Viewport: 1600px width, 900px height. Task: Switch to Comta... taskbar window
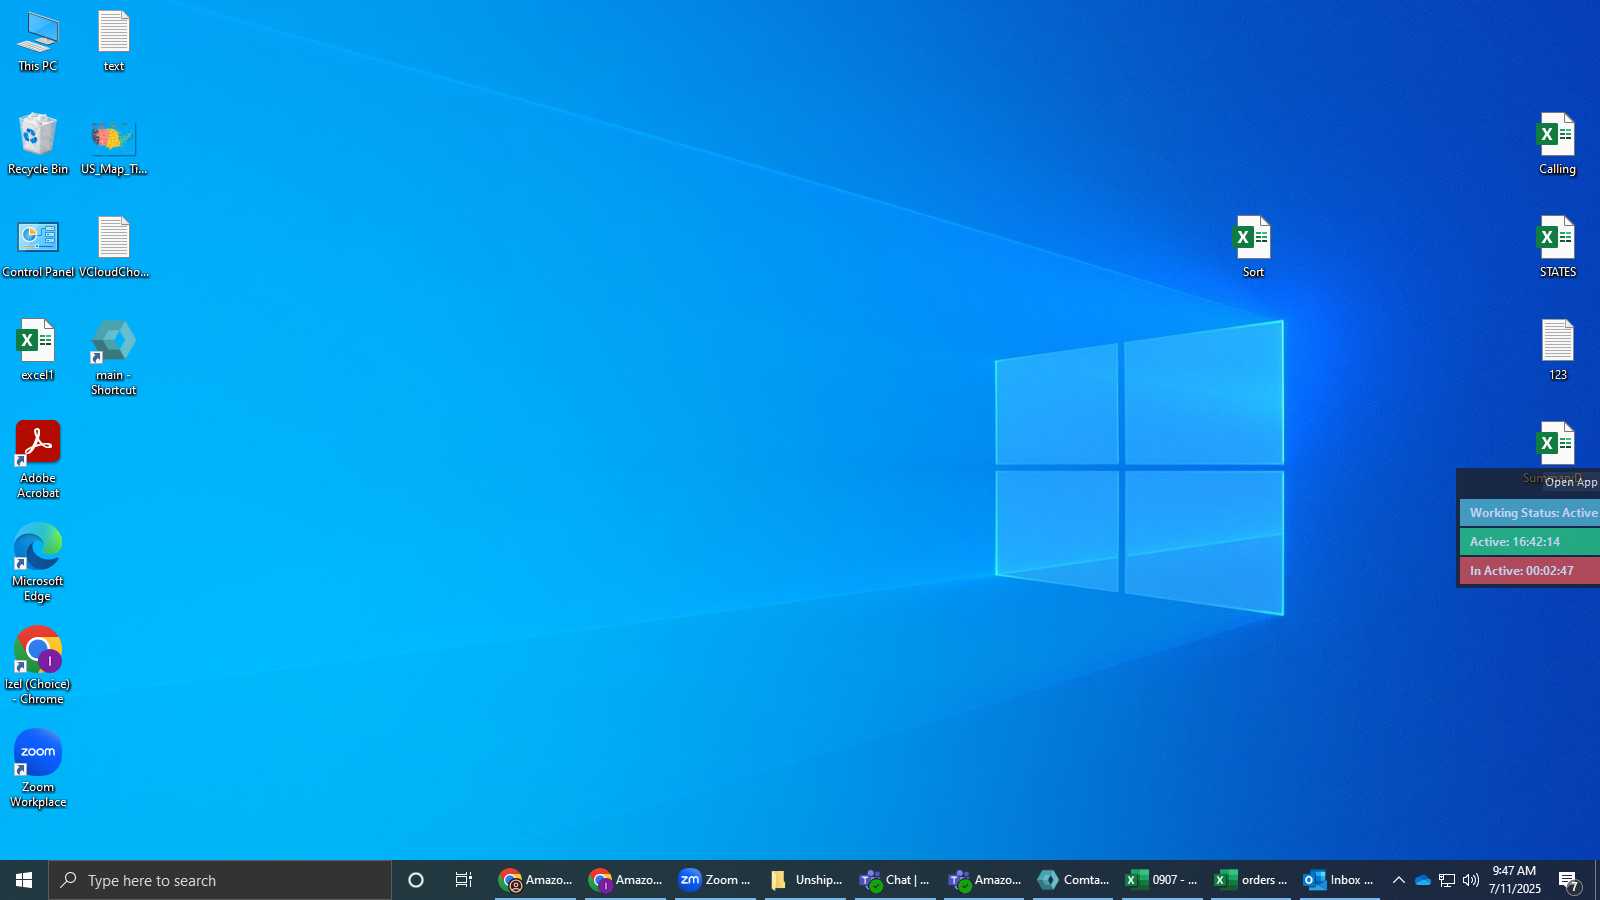(1074, 880)
